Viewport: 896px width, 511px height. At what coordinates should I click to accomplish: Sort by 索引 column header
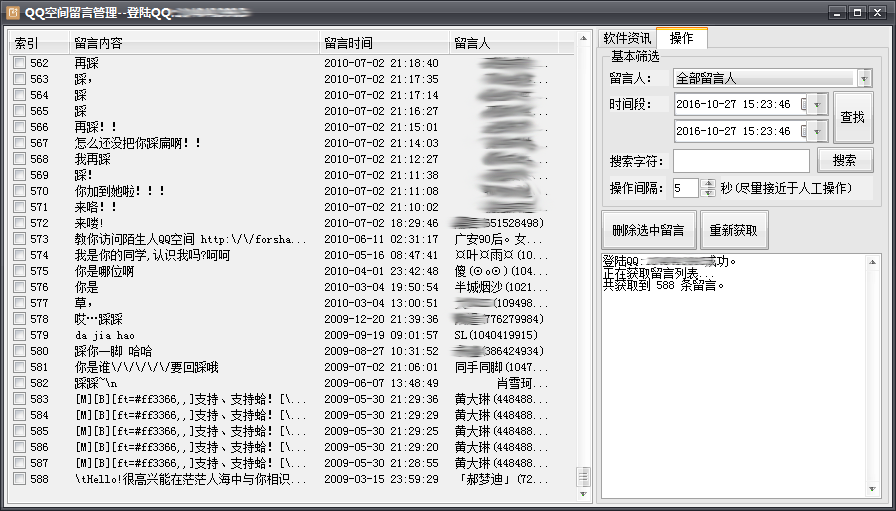39,43
